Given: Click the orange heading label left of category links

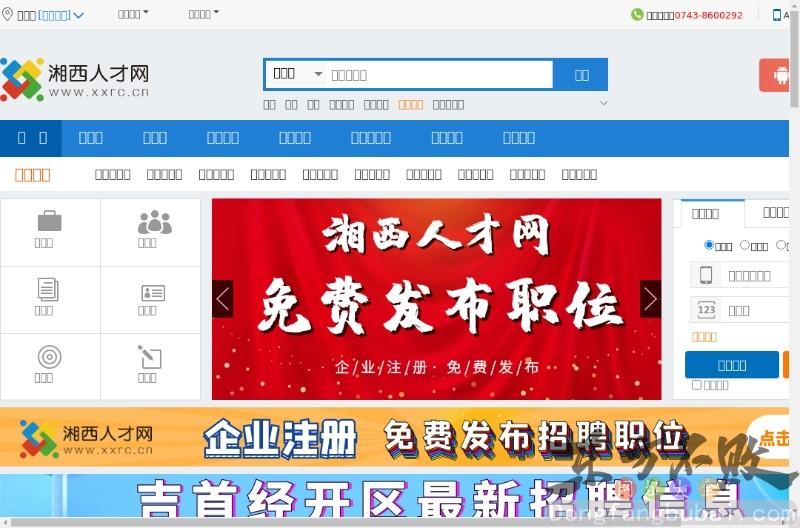Looking at the screenshot, I should tap(32, 175).
